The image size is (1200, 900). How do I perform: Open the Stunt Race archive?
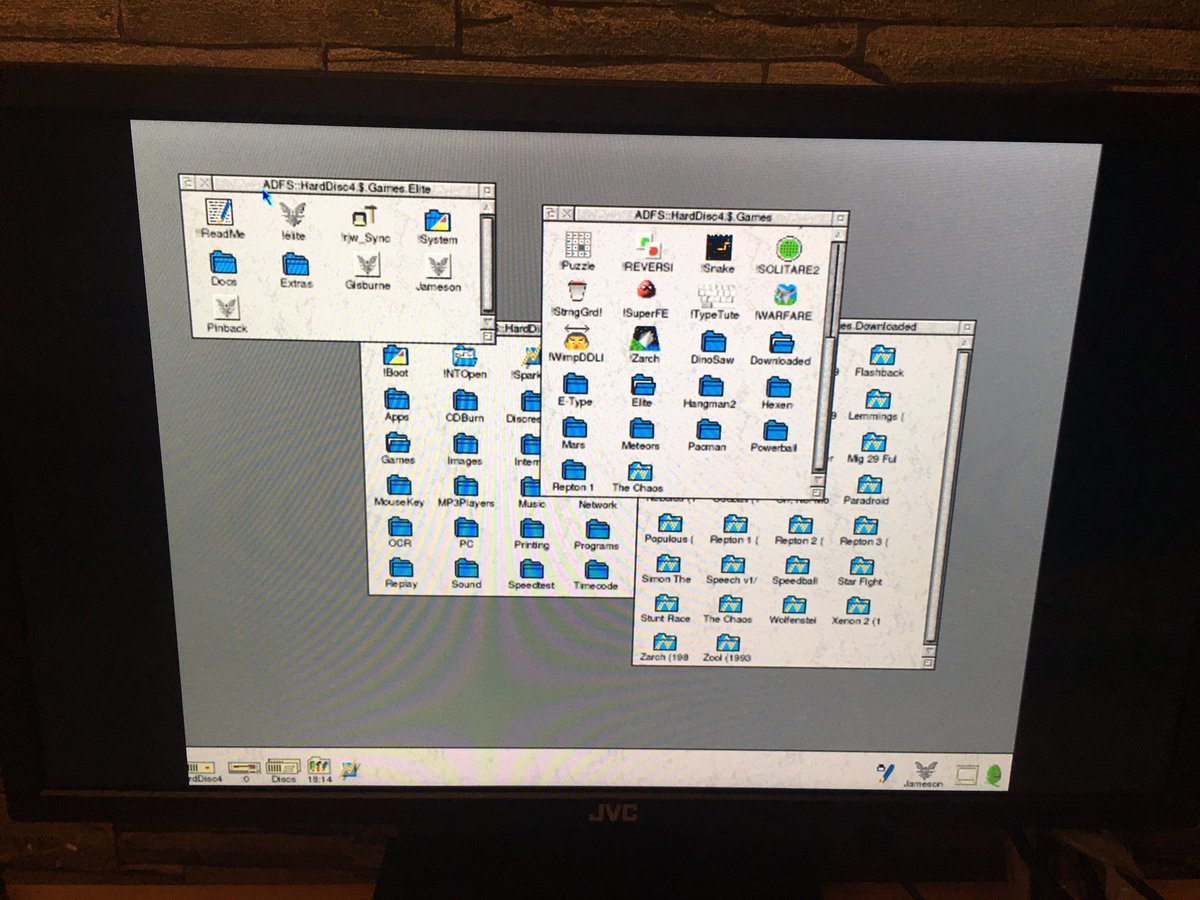tap(666, 603)
